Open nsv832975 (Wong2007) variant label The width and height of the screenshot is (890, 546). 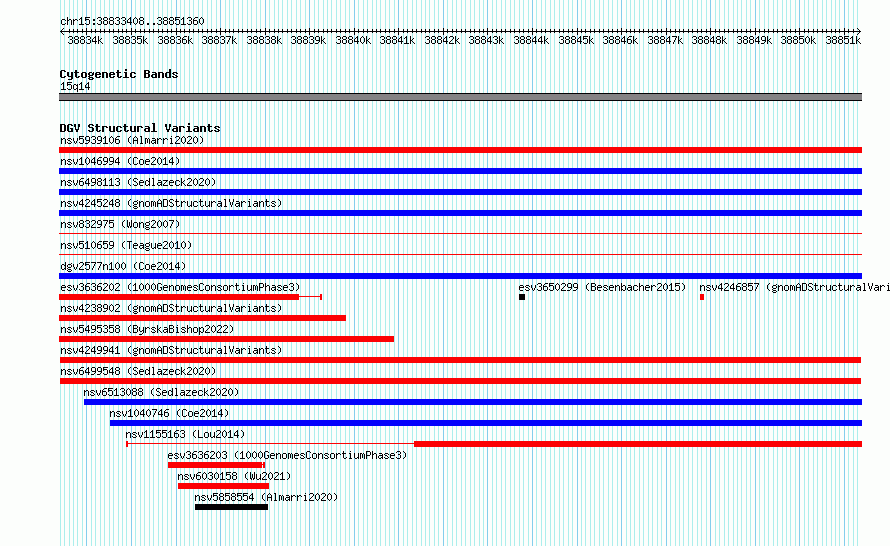[x=120, y=224]
